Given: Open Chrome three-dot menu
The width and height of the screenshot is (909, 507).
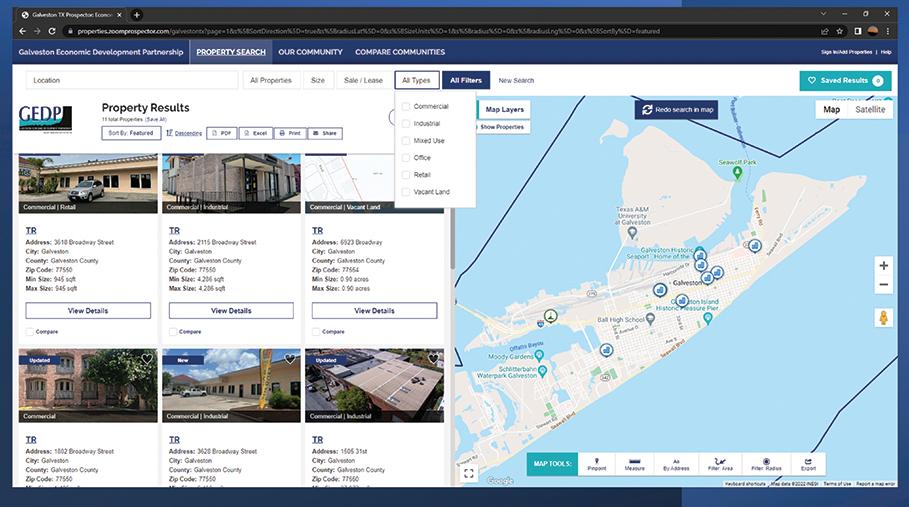Looking at the screenshot, I should point(888,31).
